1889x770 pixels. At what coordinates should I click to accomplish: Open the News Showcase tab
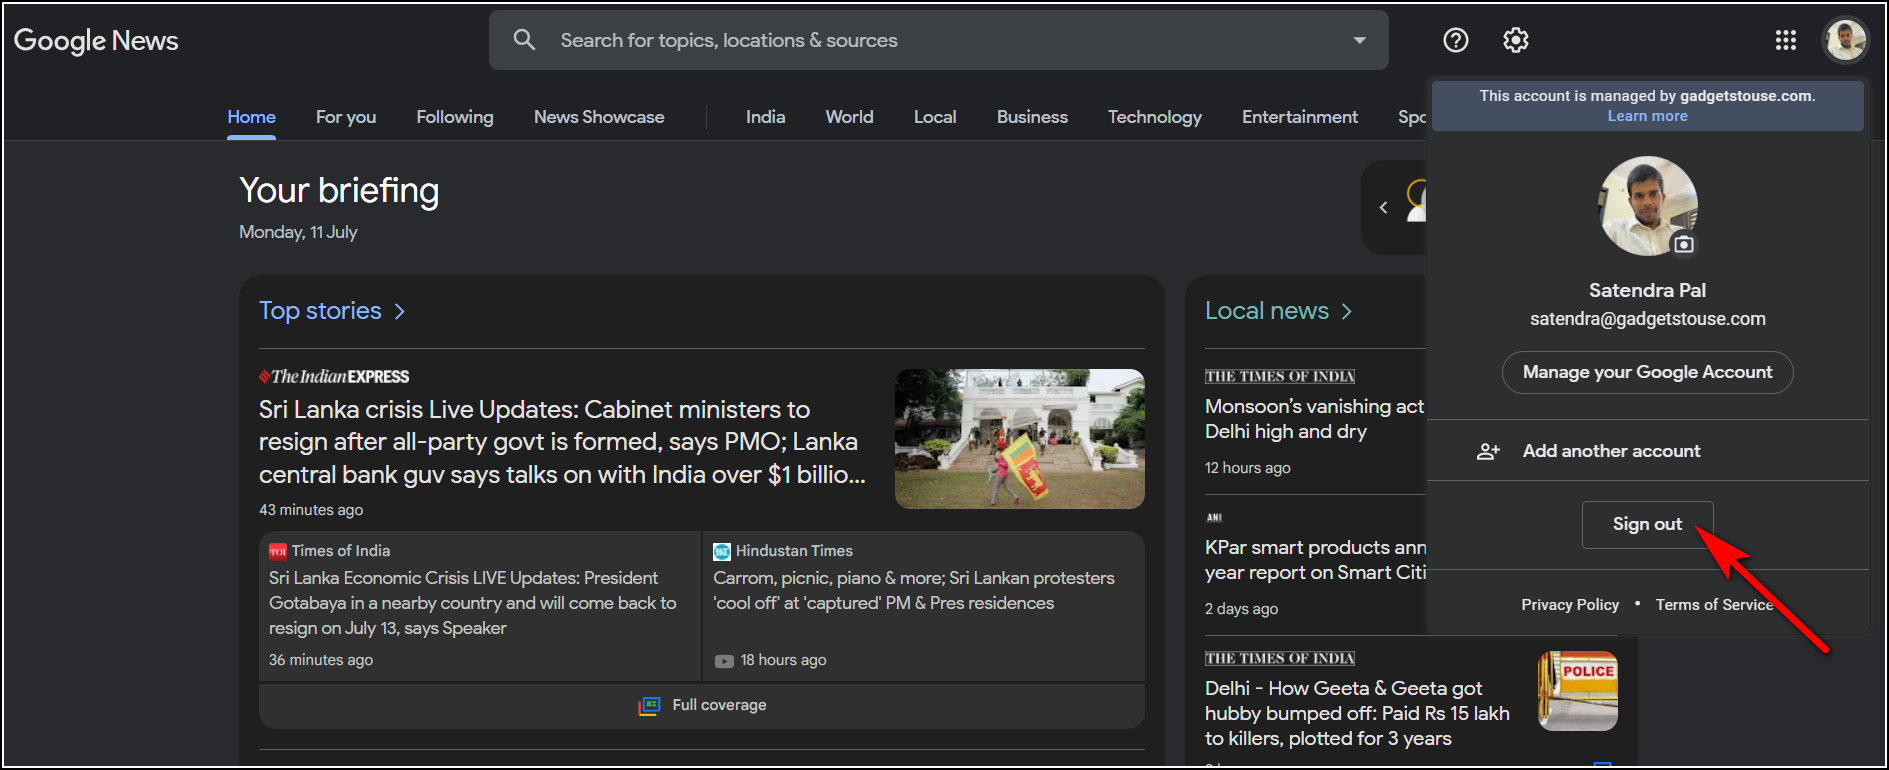(x=599, y=117)
